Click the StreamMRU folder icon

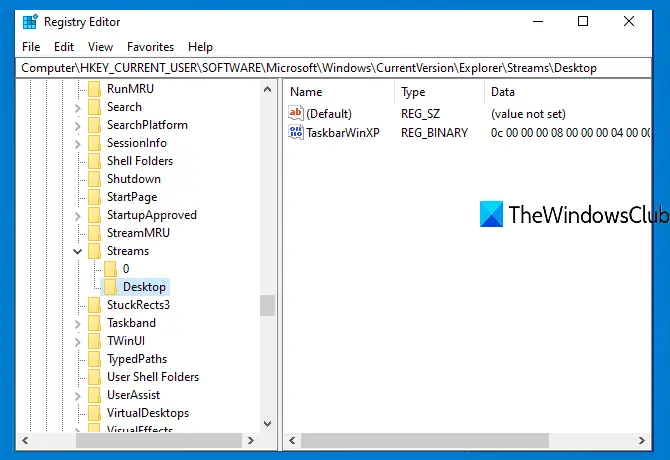pos(94,233)
